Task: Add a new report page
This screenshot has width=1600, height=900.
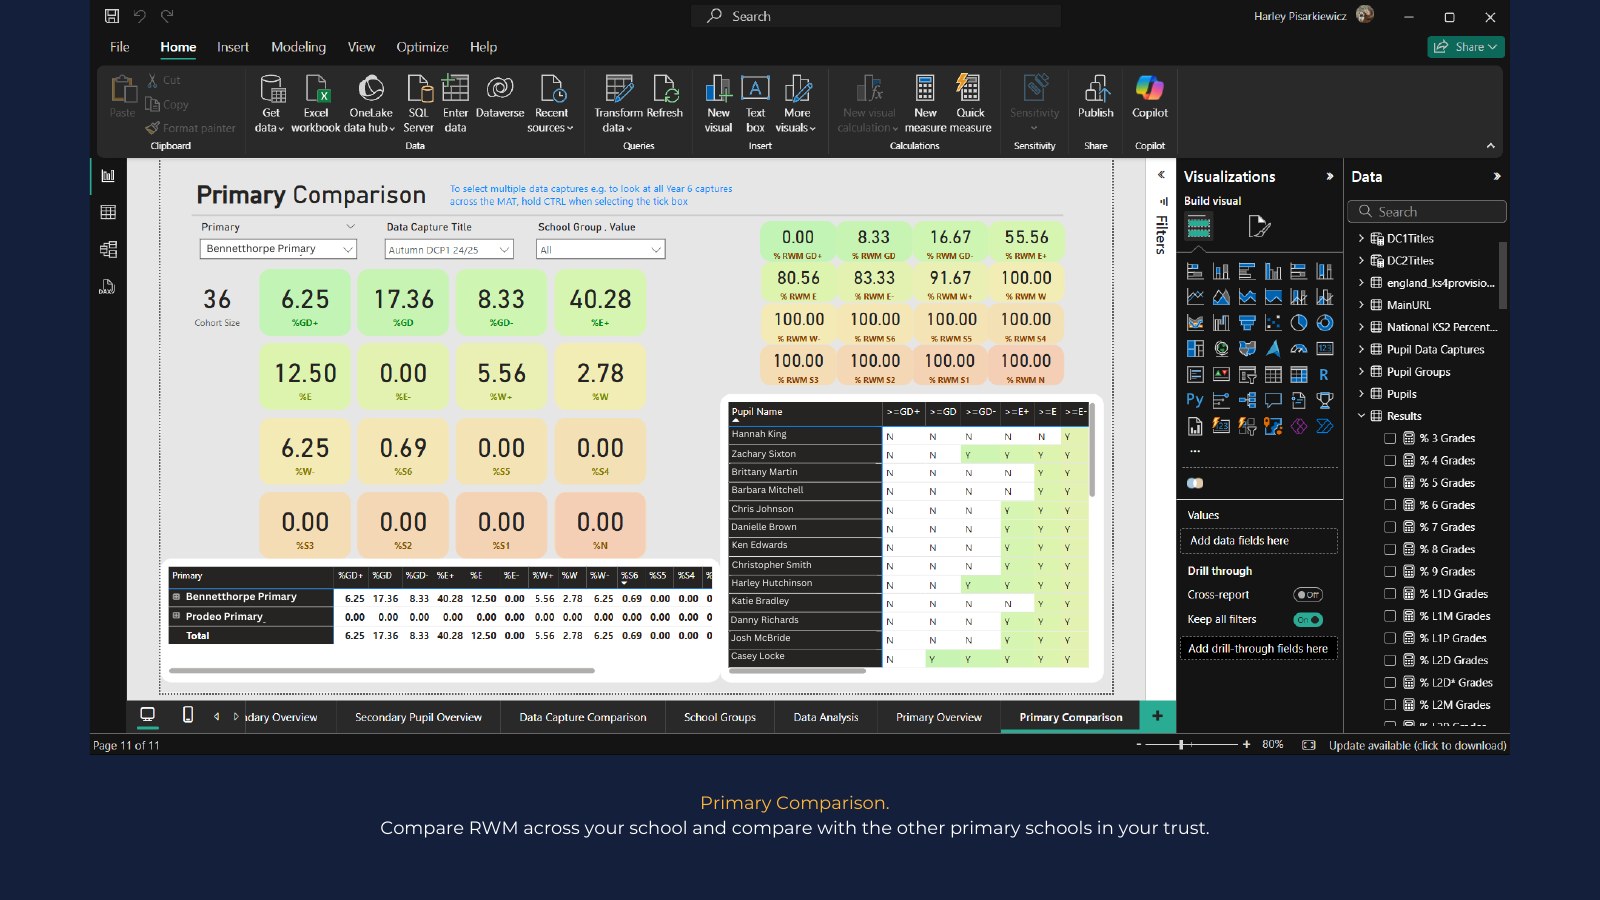Action: click(x=1157, y=716)
